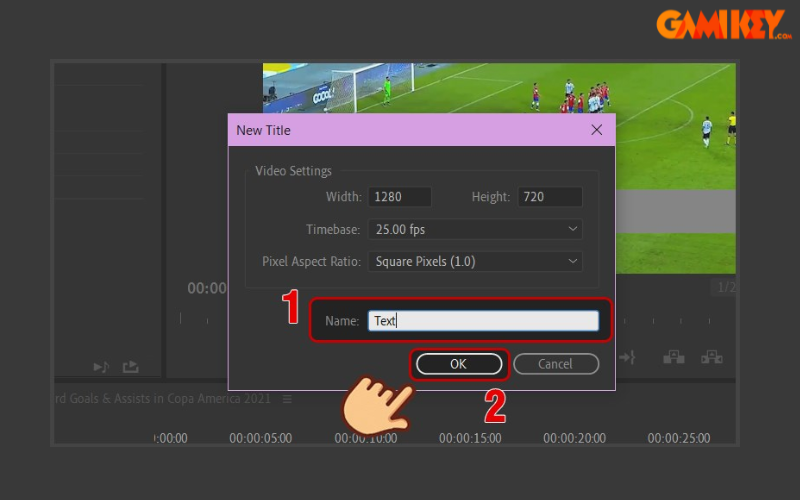Click the Name text field
Viewport: 800px width, 500px height.
click(483, 320)
